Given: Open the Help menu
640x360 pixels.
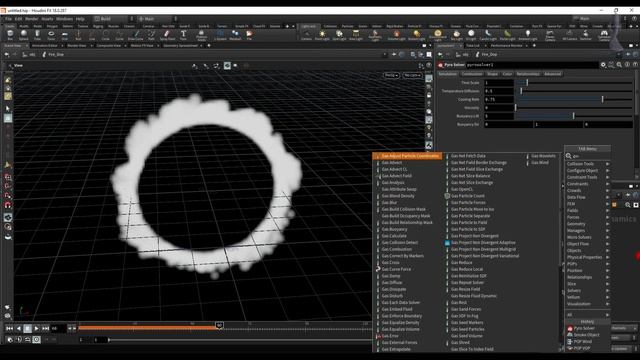Looking at the screenshot, I should (80, 19).
